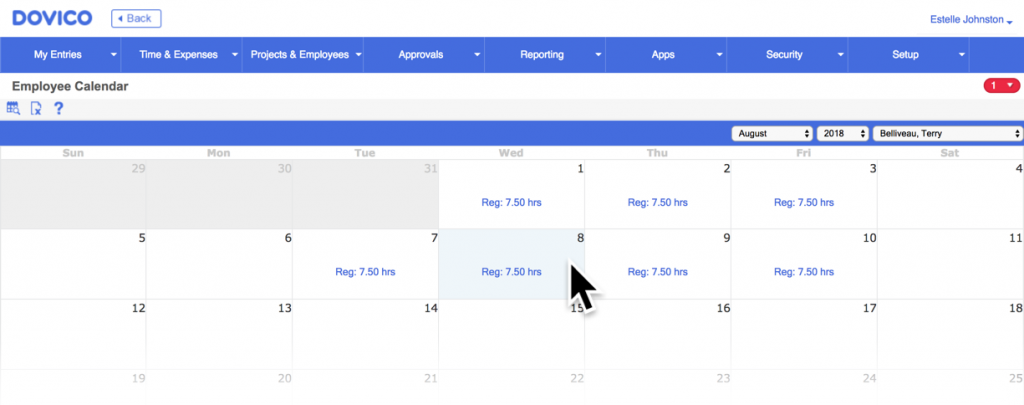
Task: Select the August 11 calendar cell
Action: click(x=950, y=264)
